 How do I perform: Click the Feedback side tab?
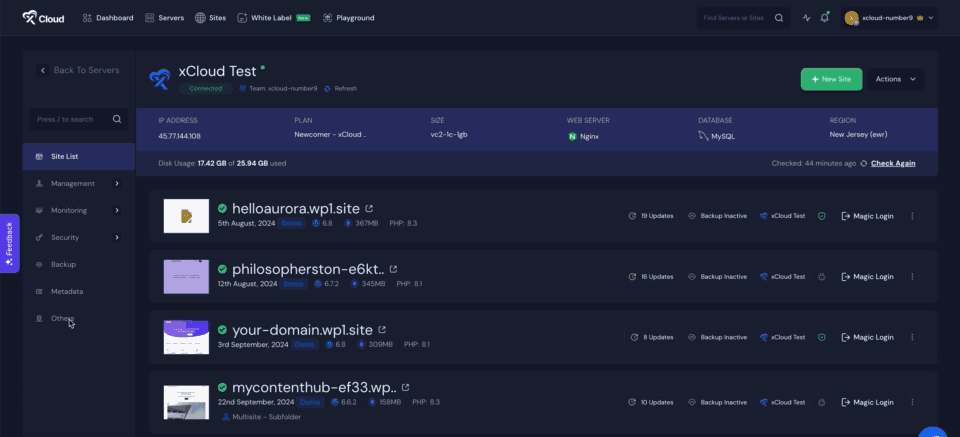tap(9, 245)
